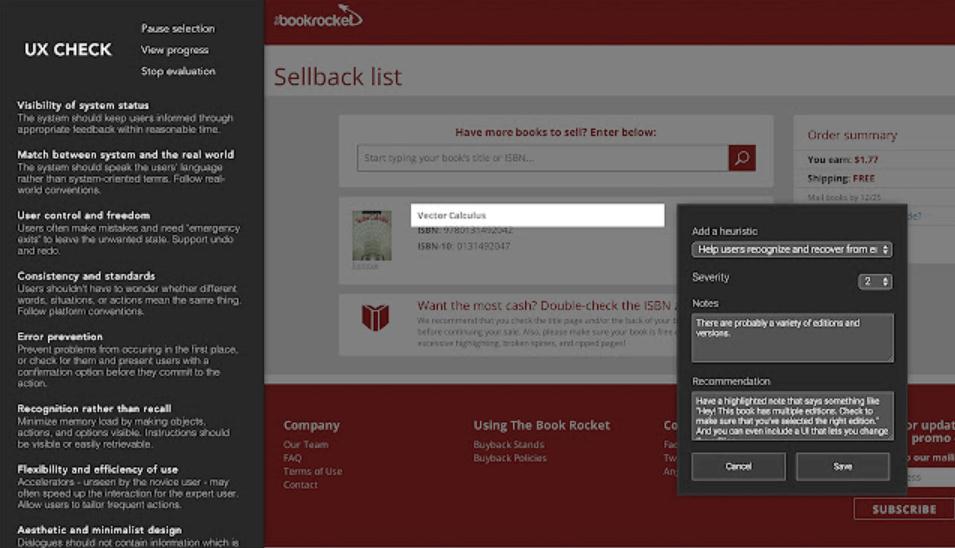Select the Visibility of system status heuristic
The height and width of the screenshot is (548, 955).
point(83,105)
